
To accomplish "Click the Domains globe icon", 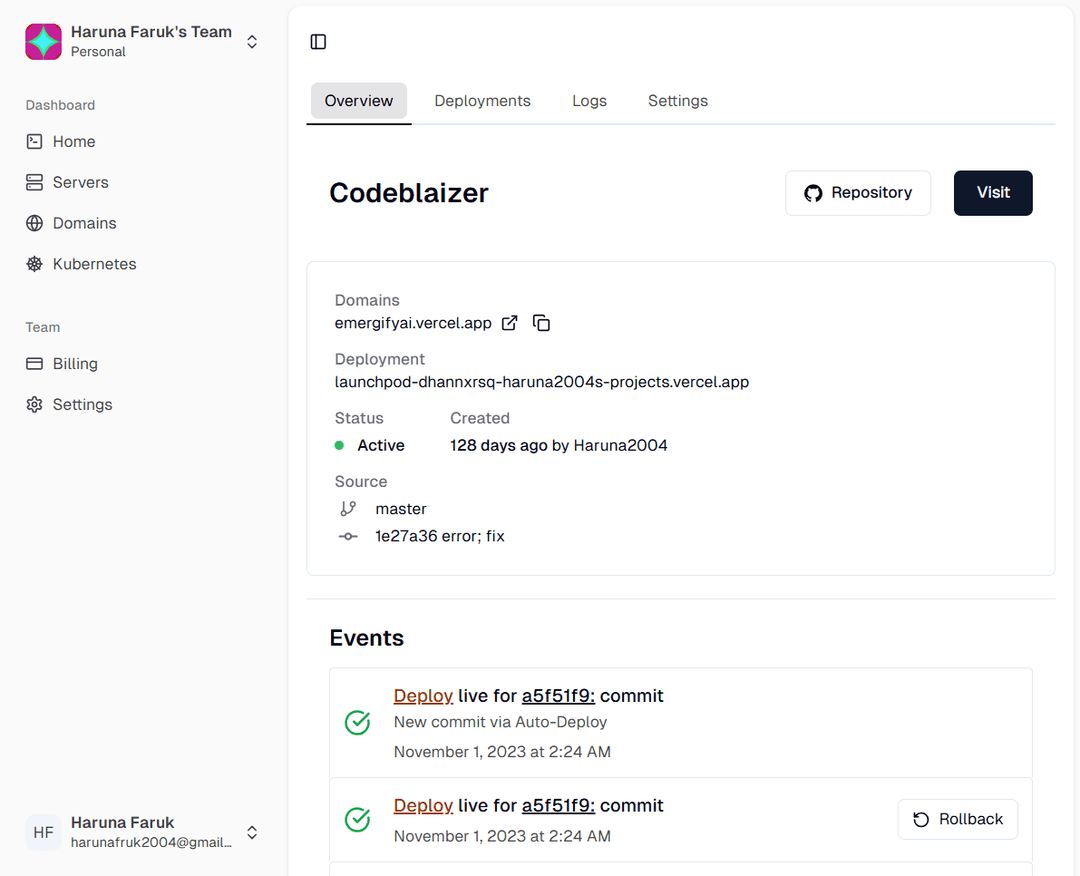I will click(34, 223).
